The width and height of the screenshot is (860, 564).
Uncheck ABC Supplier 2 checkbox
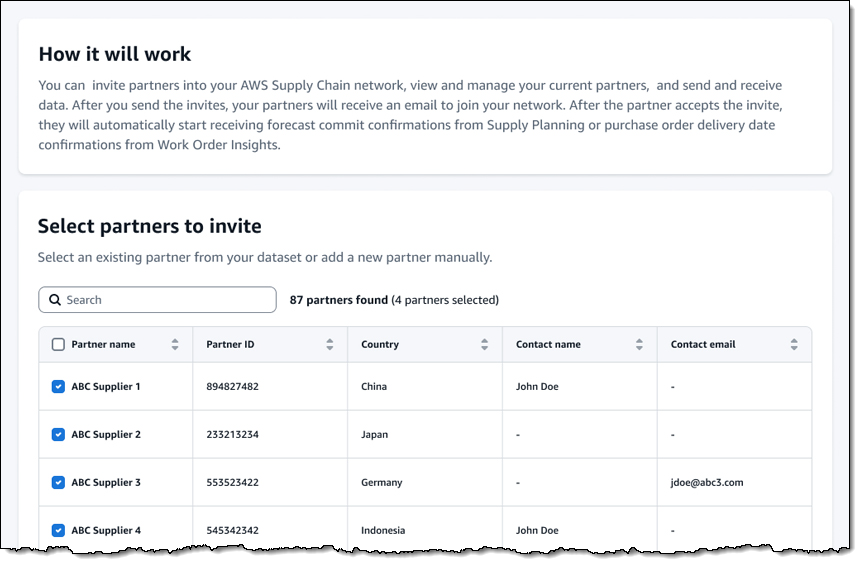pyautogui.click(x=58, y=435)
